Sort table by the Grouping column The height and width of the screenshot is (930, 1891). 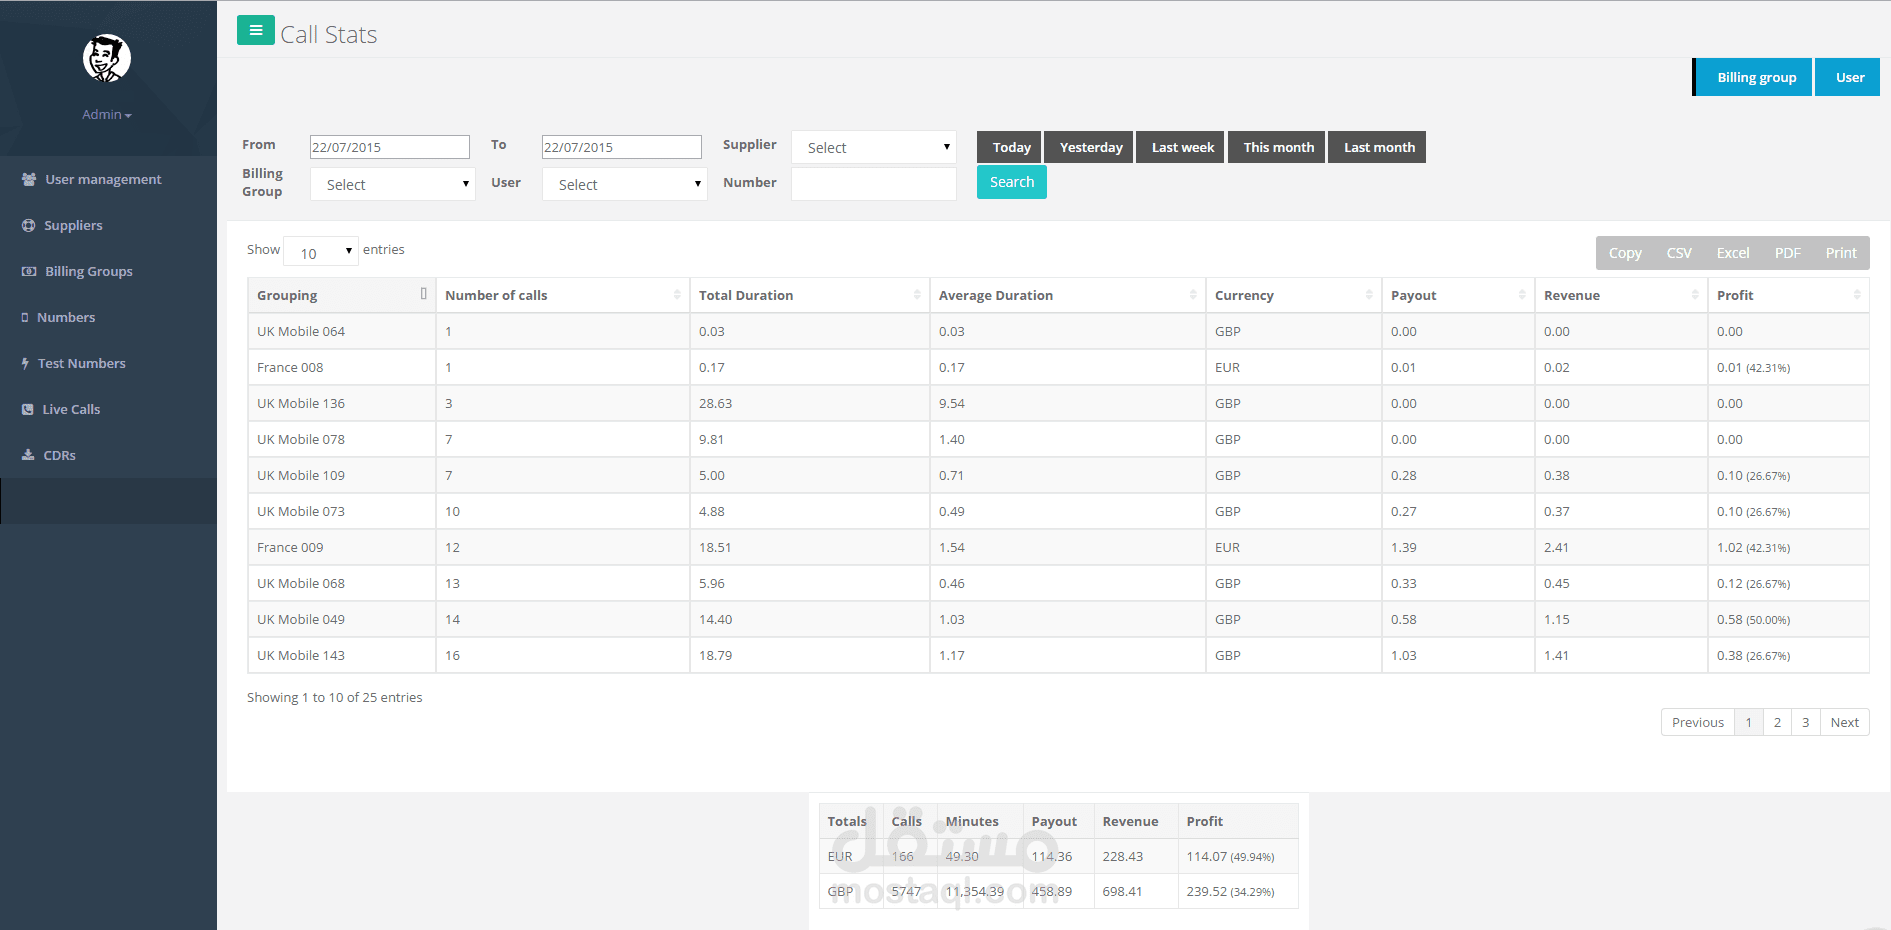[342, 295]
